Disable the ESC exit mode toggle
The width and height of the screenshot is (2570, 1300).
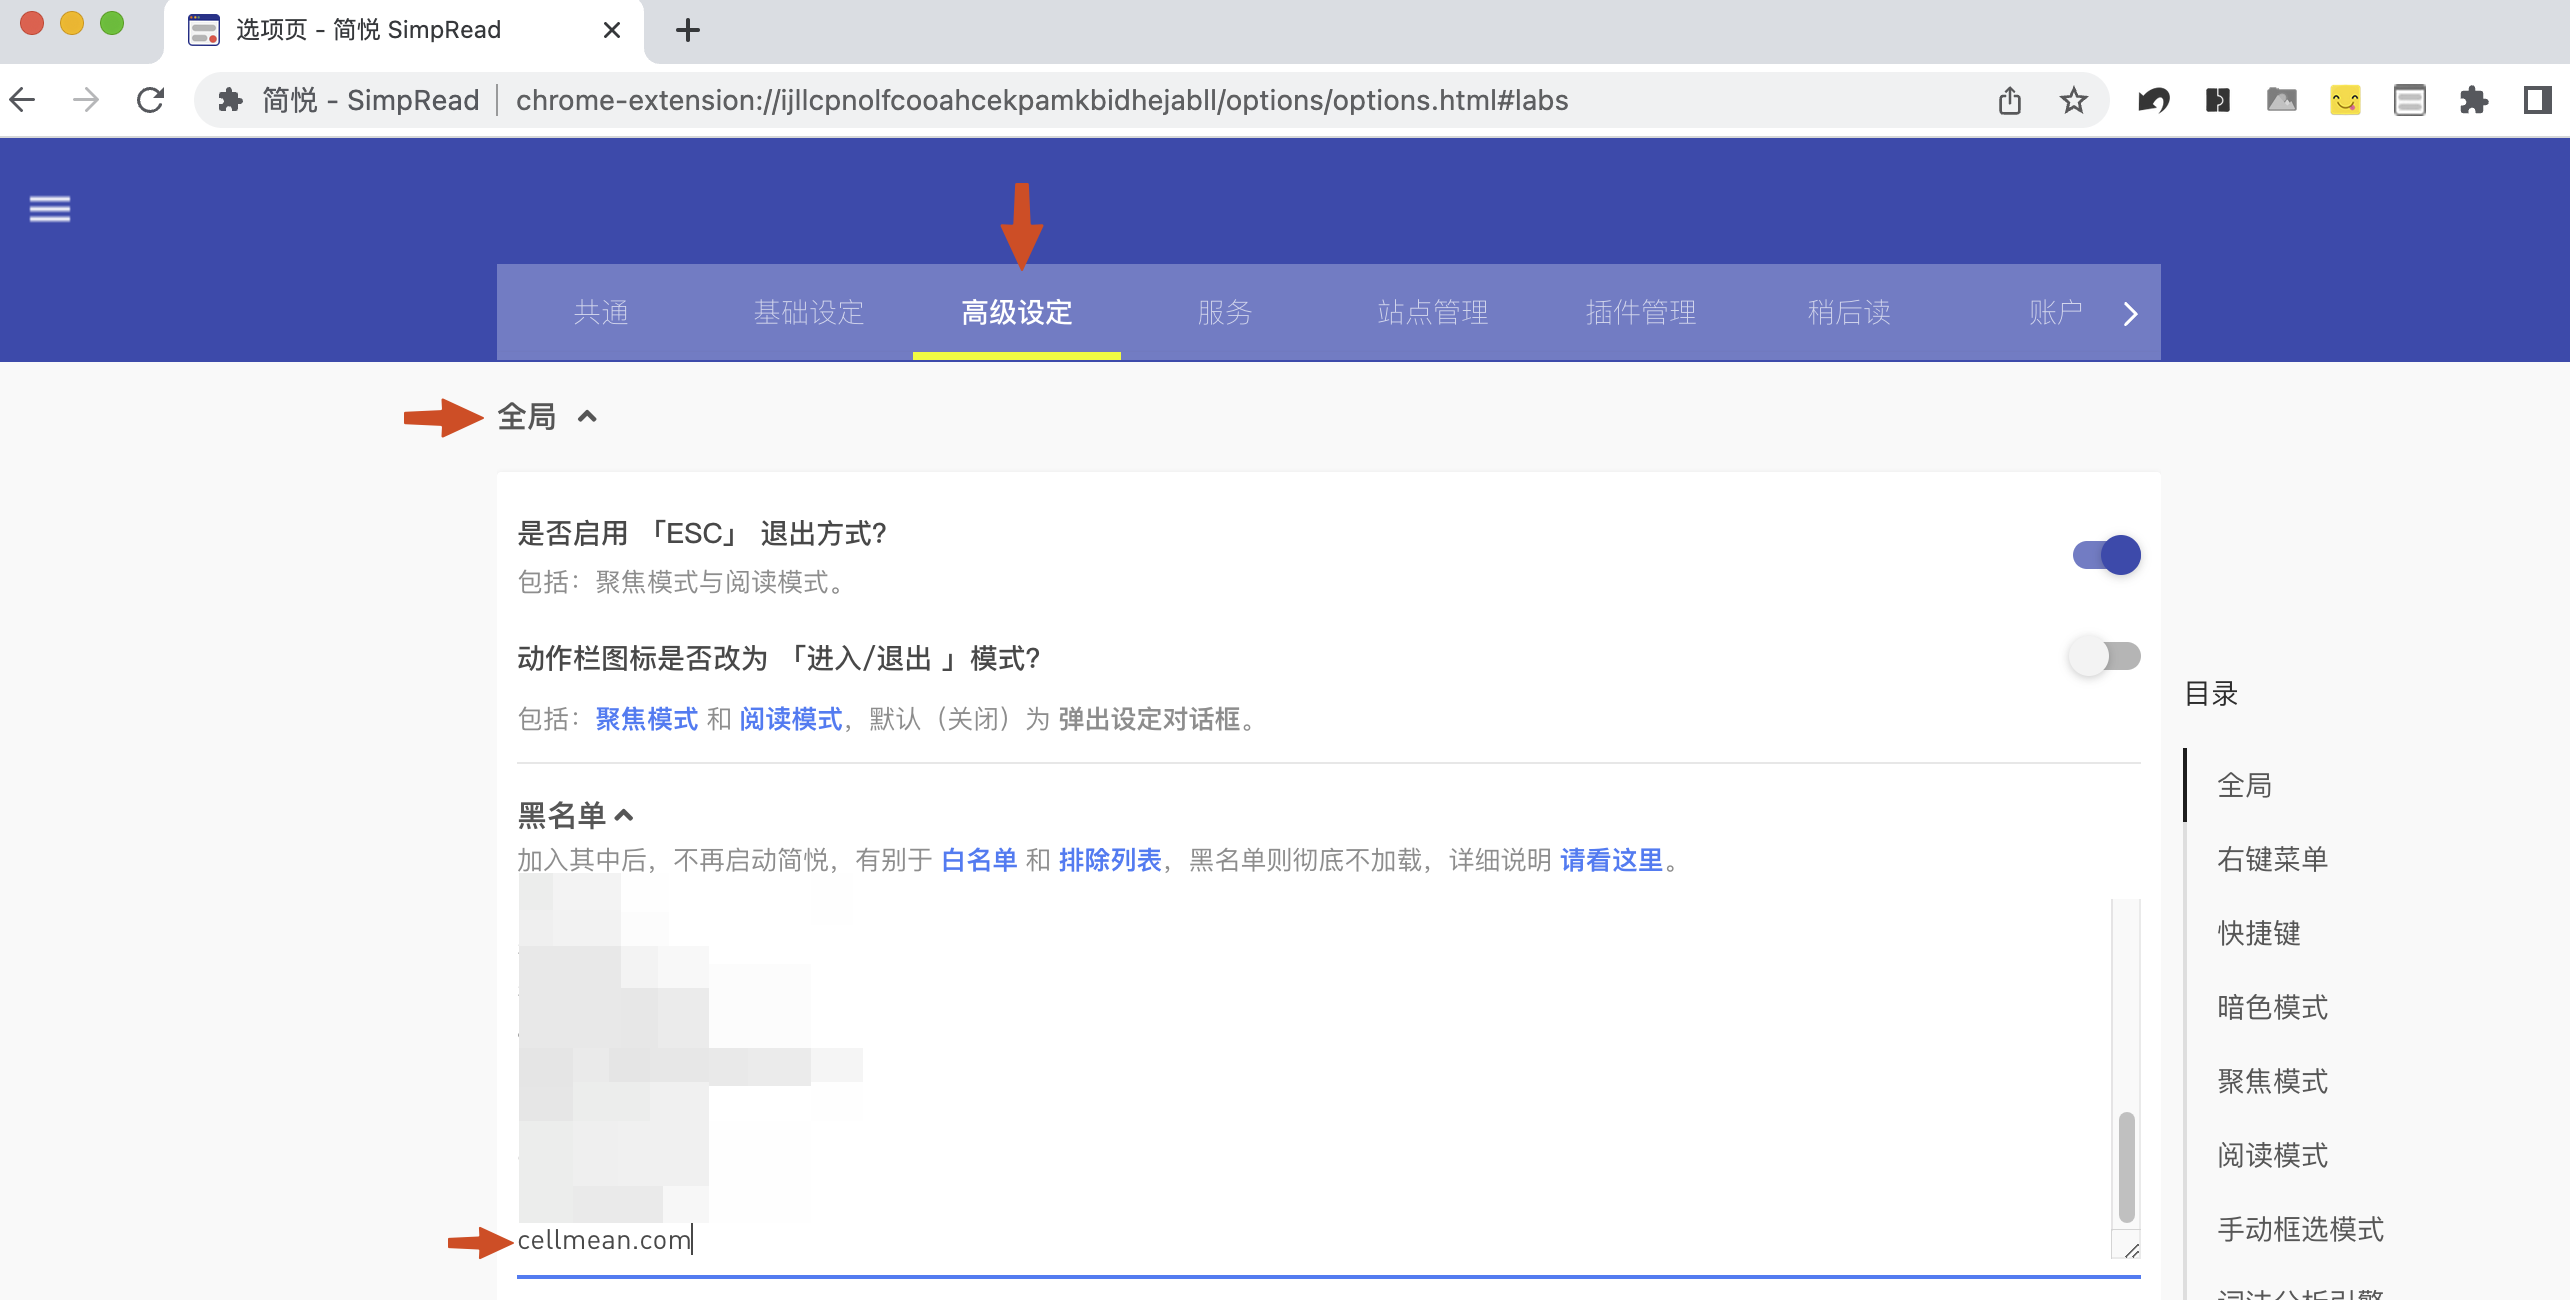pyautogui.click(x=2108, y=555)
